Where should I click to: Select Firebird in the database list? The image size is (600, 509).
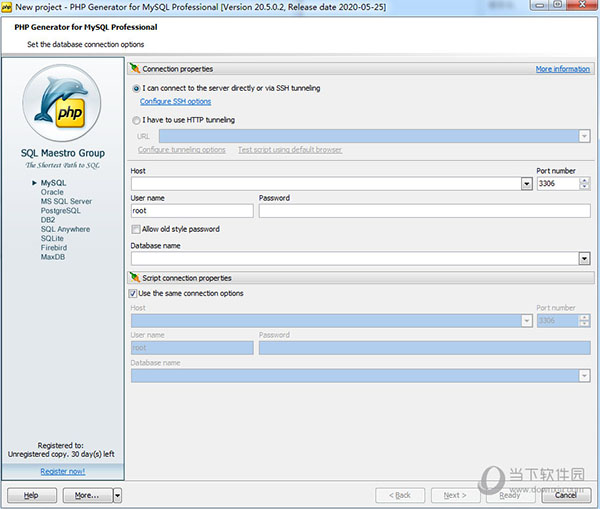pyautogui.click(x=54, y=248)
